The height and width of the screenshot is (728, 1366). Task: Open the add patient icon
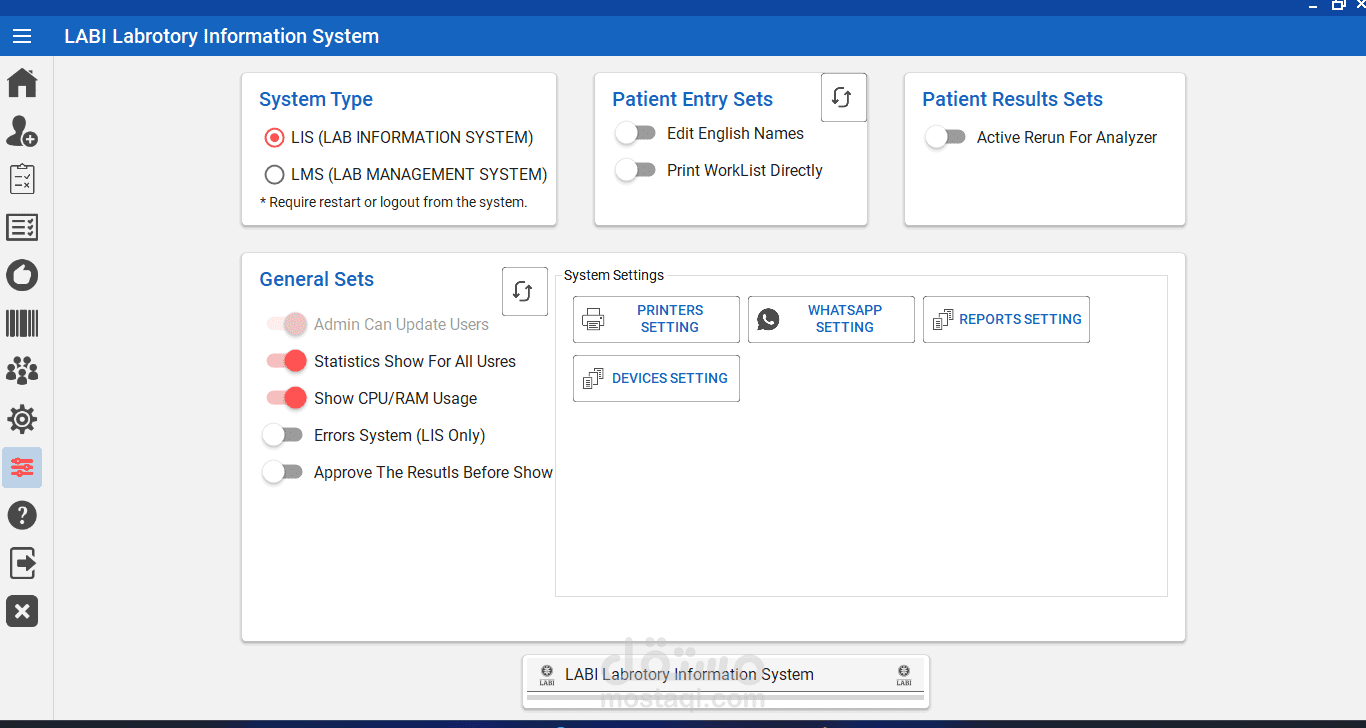tap(22, 131)
